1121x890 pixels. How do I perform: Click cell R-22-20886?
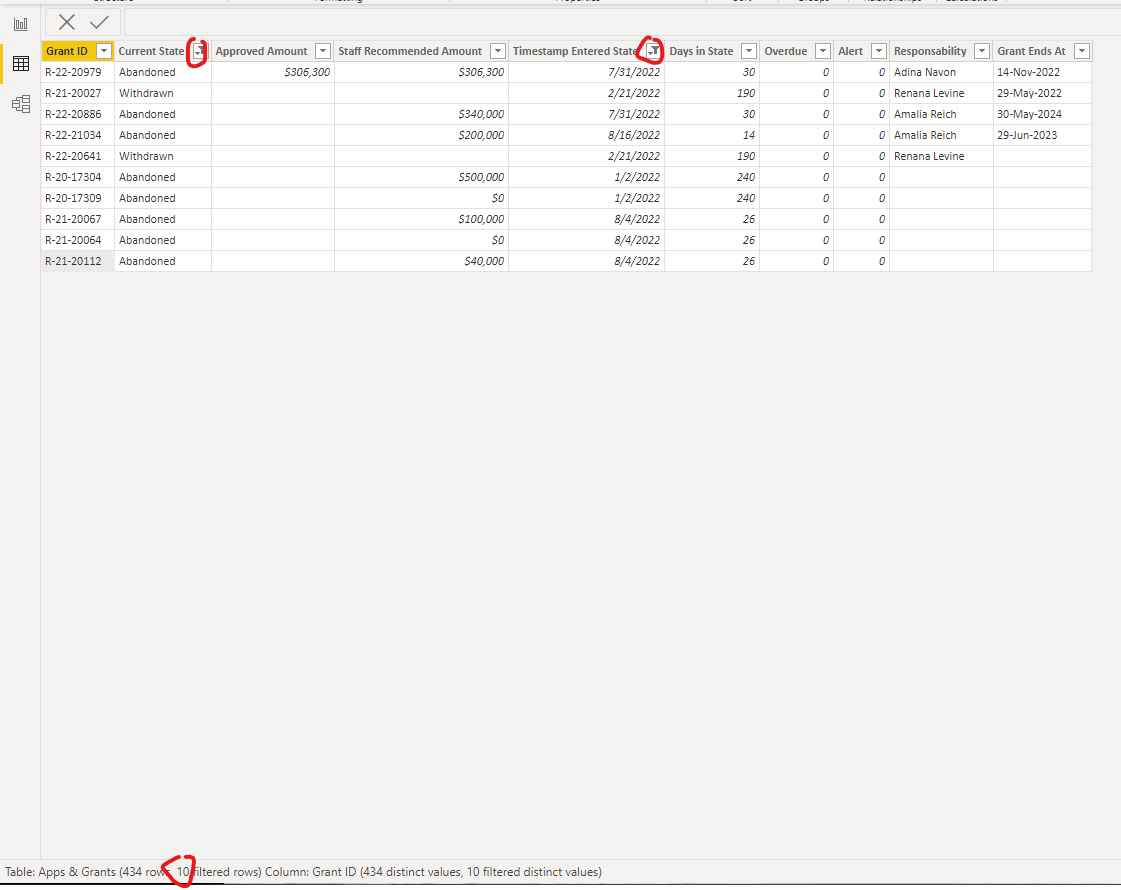pyautogui.click(x=78, y=114)
